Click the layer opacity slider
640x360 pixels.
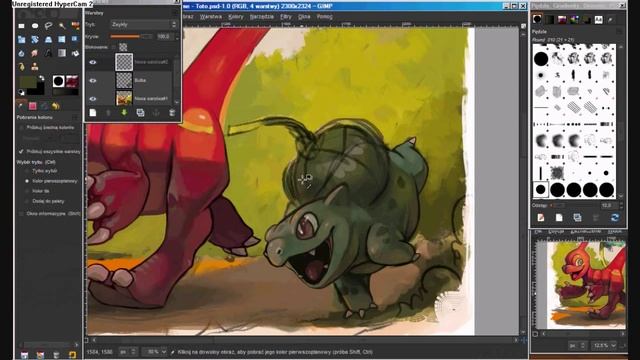pyautogui.click(x=131, y=36)
